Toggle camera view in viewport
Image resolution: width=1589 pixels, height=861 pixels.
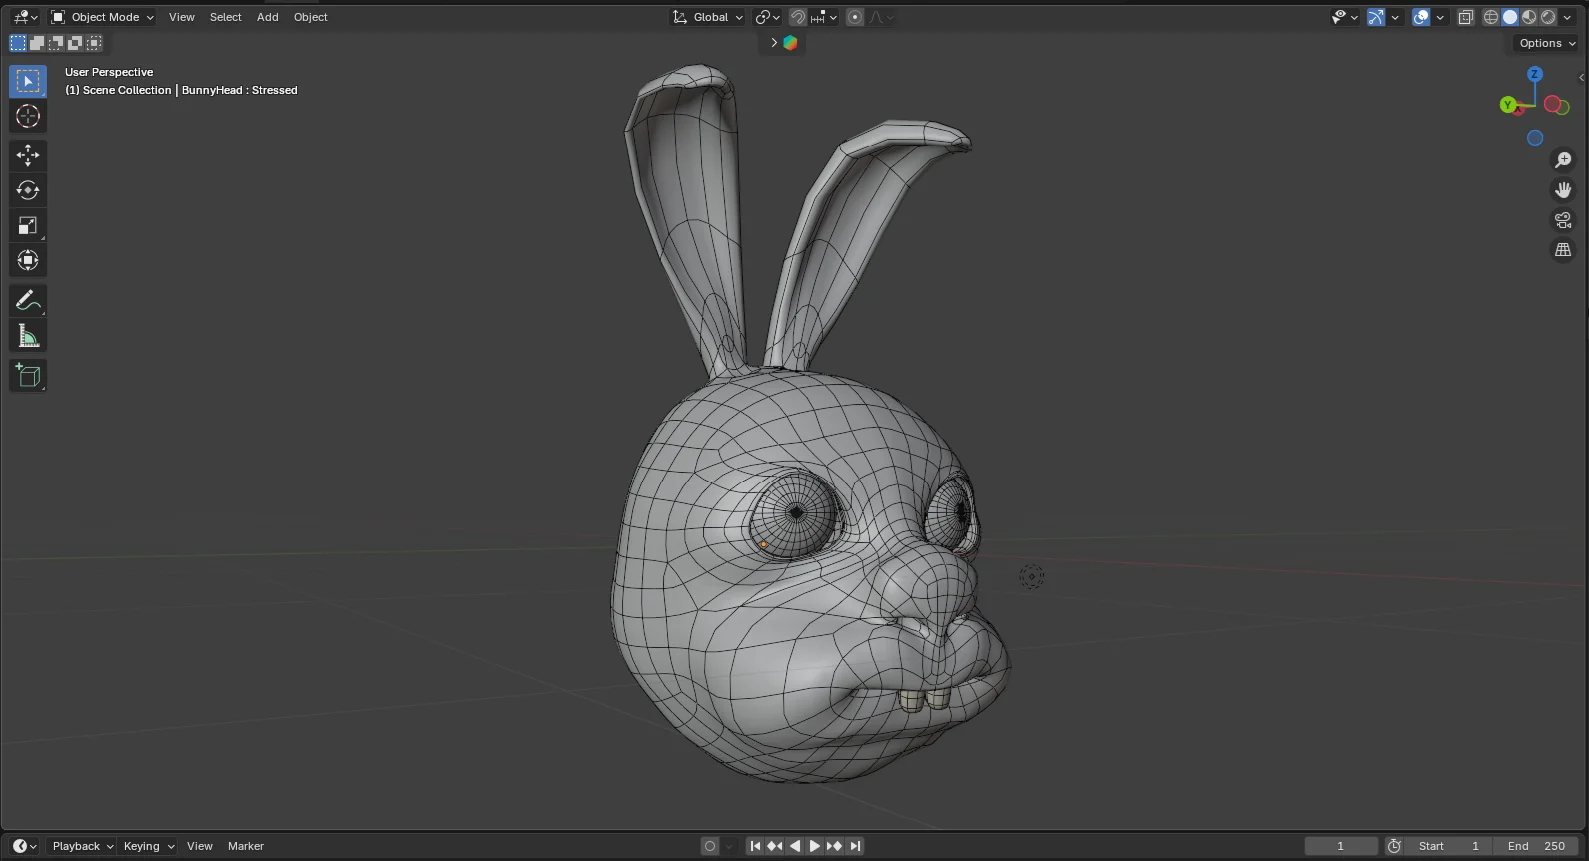tap(1563, 220)
